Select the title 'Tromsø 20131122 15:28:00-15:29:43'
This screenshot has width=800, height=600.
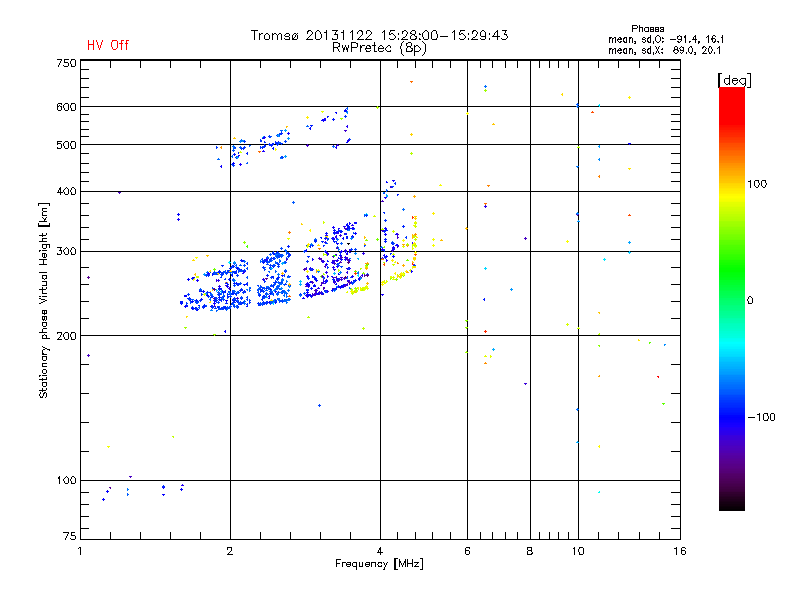[379, 35]
